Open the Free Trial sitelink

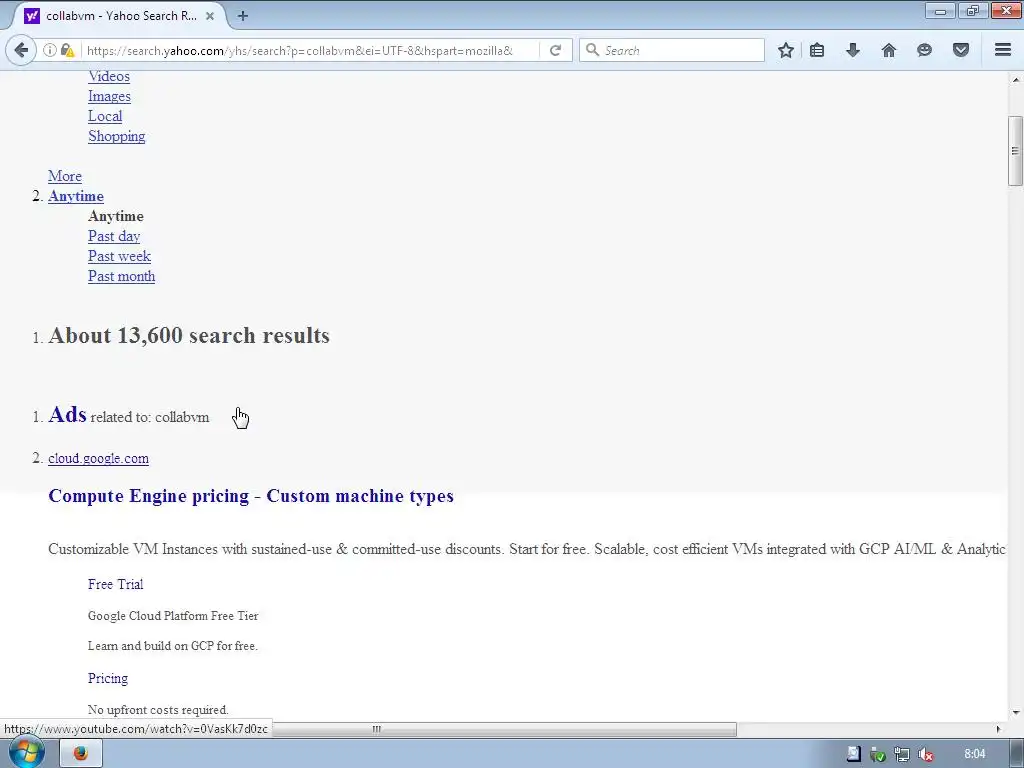pyautogui.click(x=116, y=584)
